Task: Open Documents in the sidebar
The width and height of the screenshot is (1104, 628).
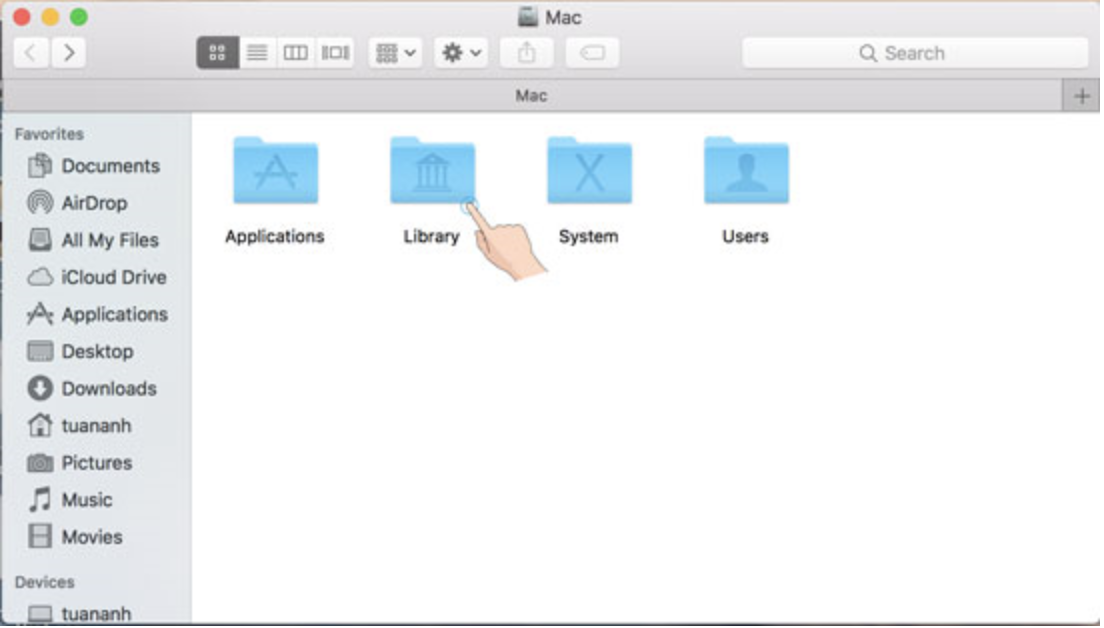Action: (x=96, y=166)
